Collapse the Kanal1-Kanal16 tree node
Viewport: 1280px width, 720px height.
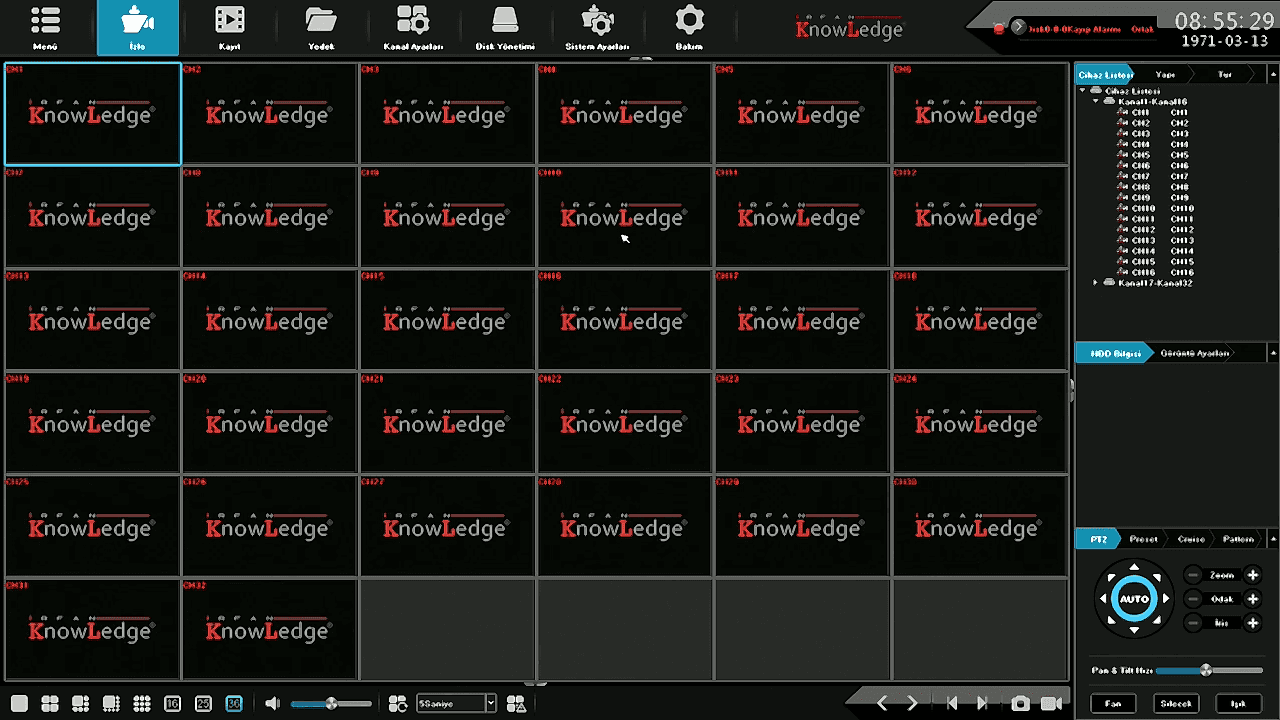click(x=1096, y=101)
